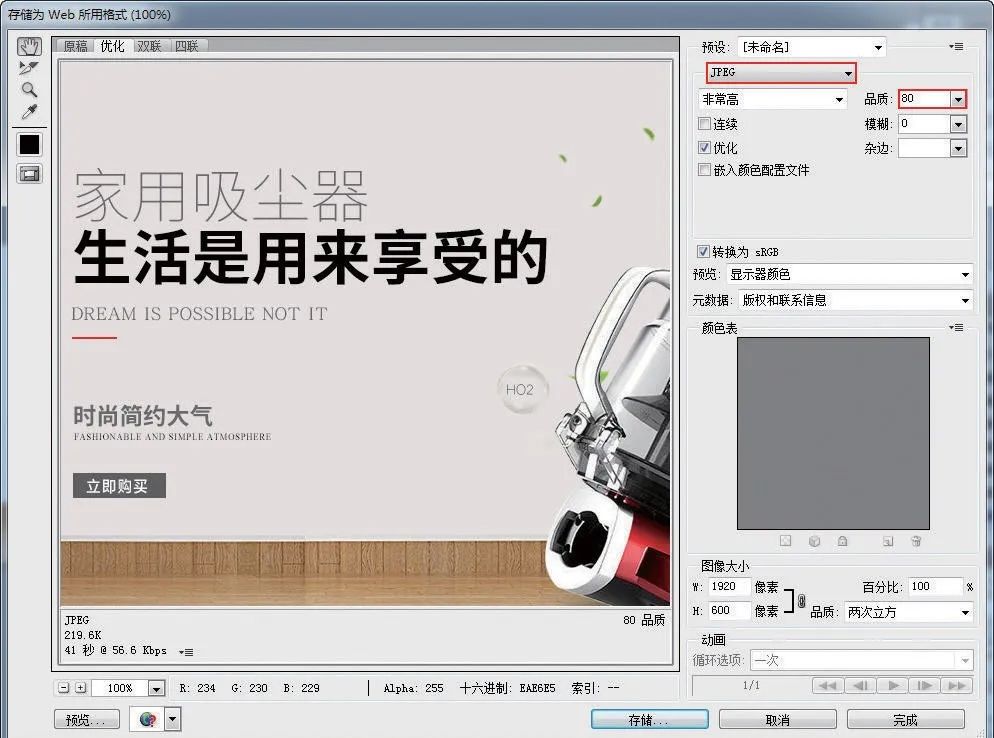Open the color table panel menu icon
Screen dimensions: 994x738
pos(956,327)
